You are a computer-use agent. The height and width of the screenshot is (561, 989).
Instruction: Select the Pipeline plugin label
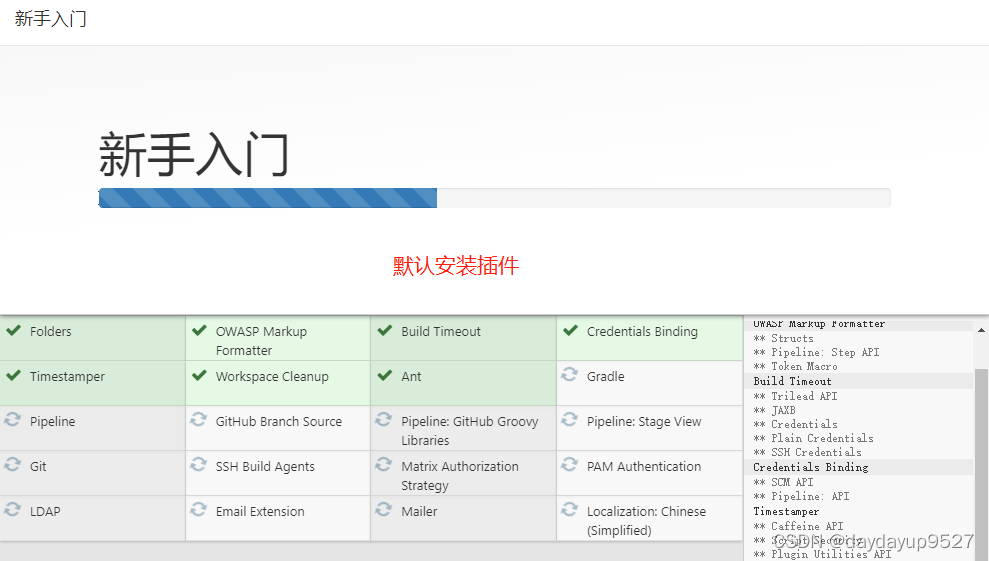[52, 422]
